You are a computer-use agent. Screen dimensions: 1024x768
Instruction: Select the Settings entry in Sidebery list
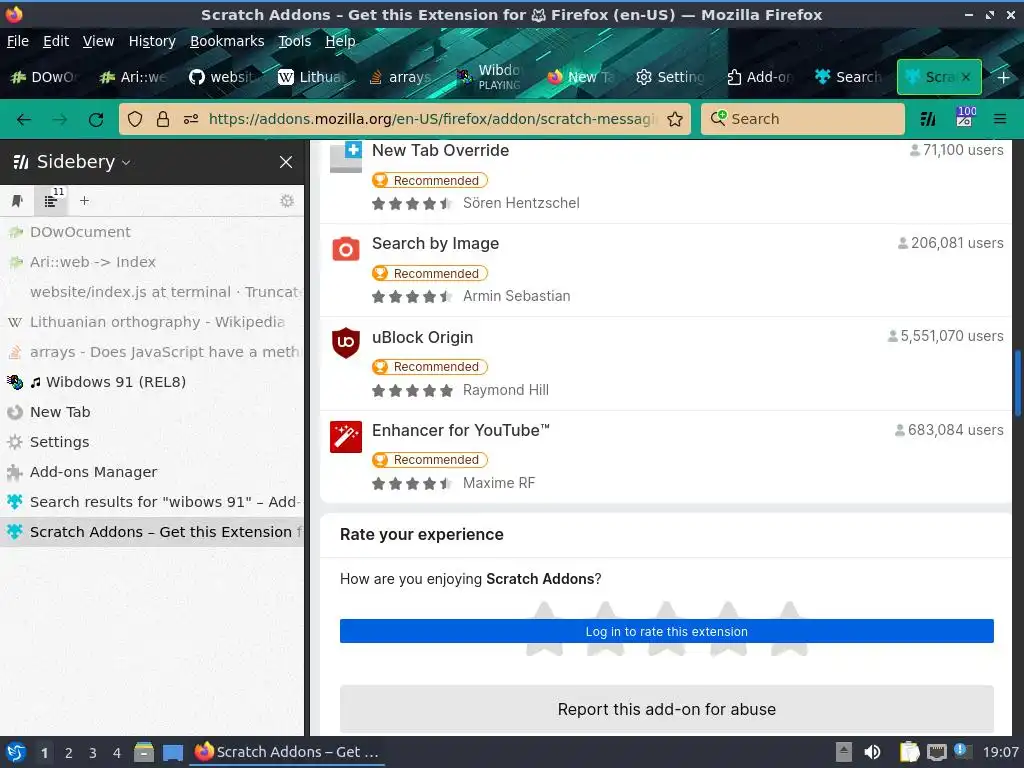[x=152, y=442]
